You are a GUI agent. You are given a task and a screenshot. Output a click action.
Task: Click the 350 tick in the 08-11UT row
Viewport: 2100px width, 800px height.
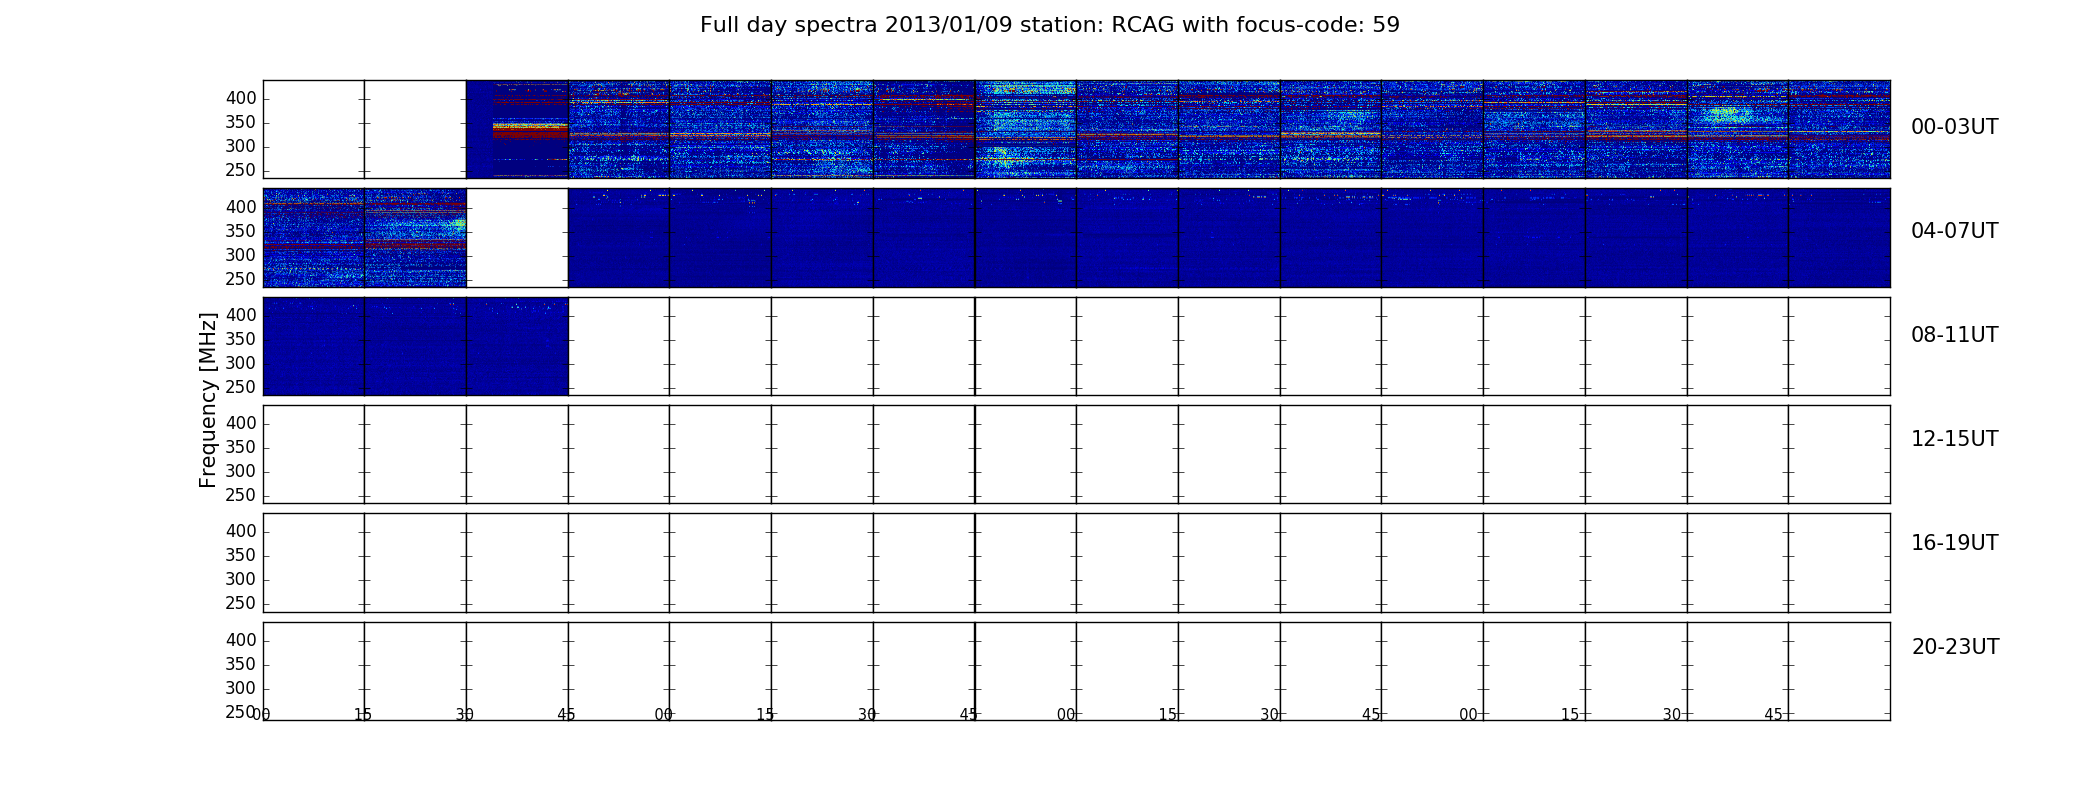point(240,340)
